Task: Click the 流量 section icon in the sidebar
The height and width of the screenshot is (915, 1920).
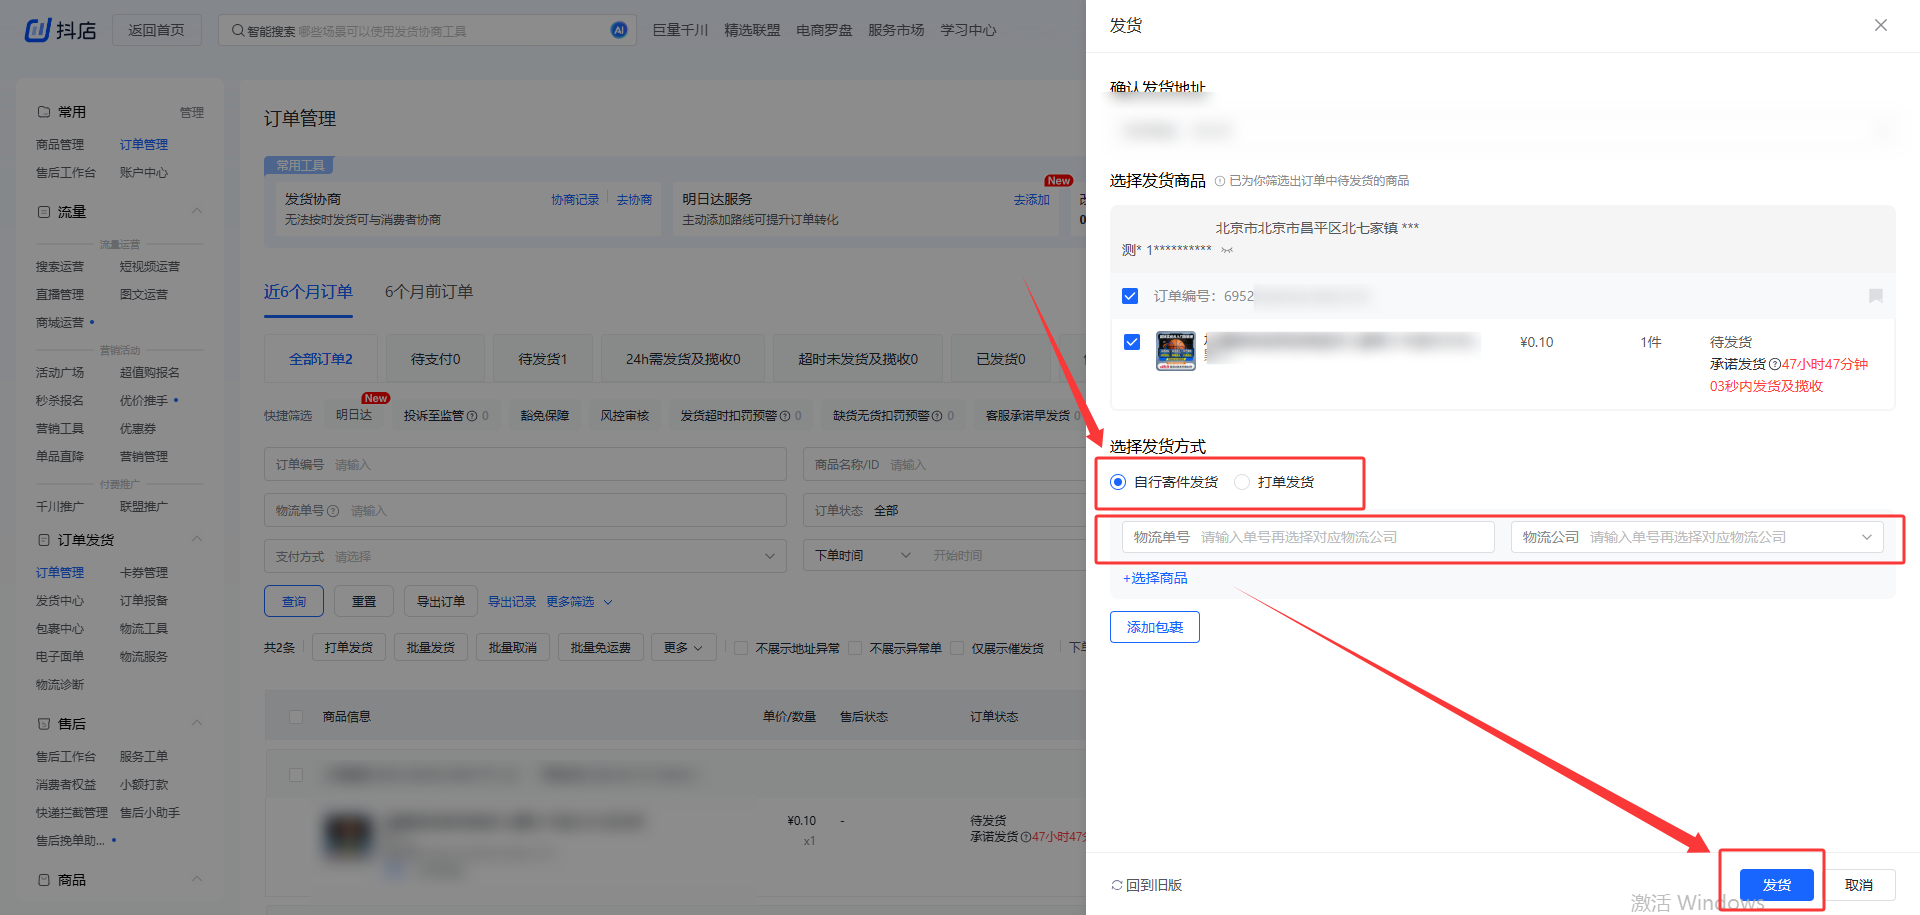Action: click(x=44, y=212)
